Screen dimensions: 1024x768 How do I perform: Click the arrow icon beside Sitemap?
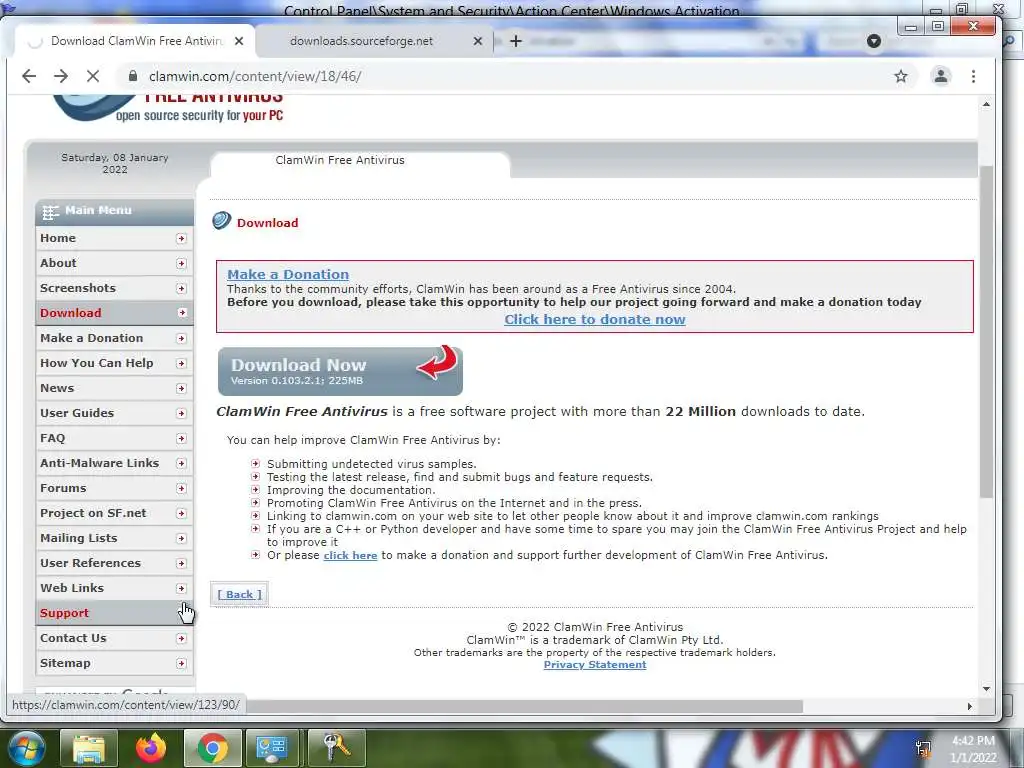[x=182, y=664]
